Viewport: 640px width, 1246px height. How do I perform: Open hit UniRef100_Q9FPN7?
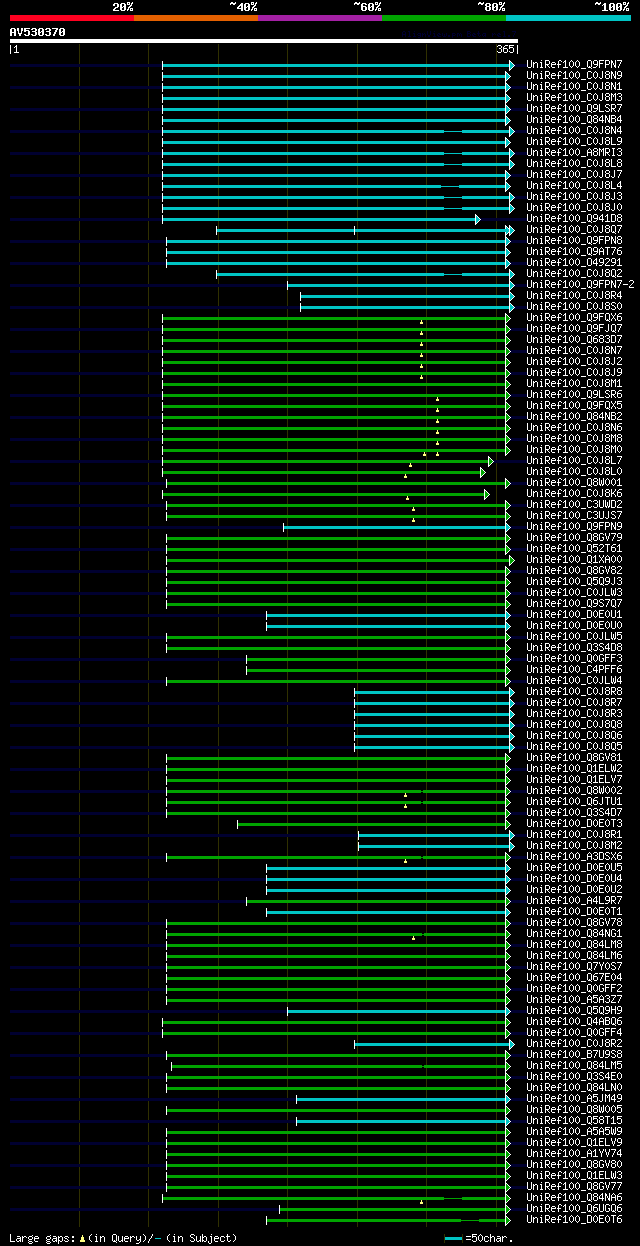[x=574, y=65]
